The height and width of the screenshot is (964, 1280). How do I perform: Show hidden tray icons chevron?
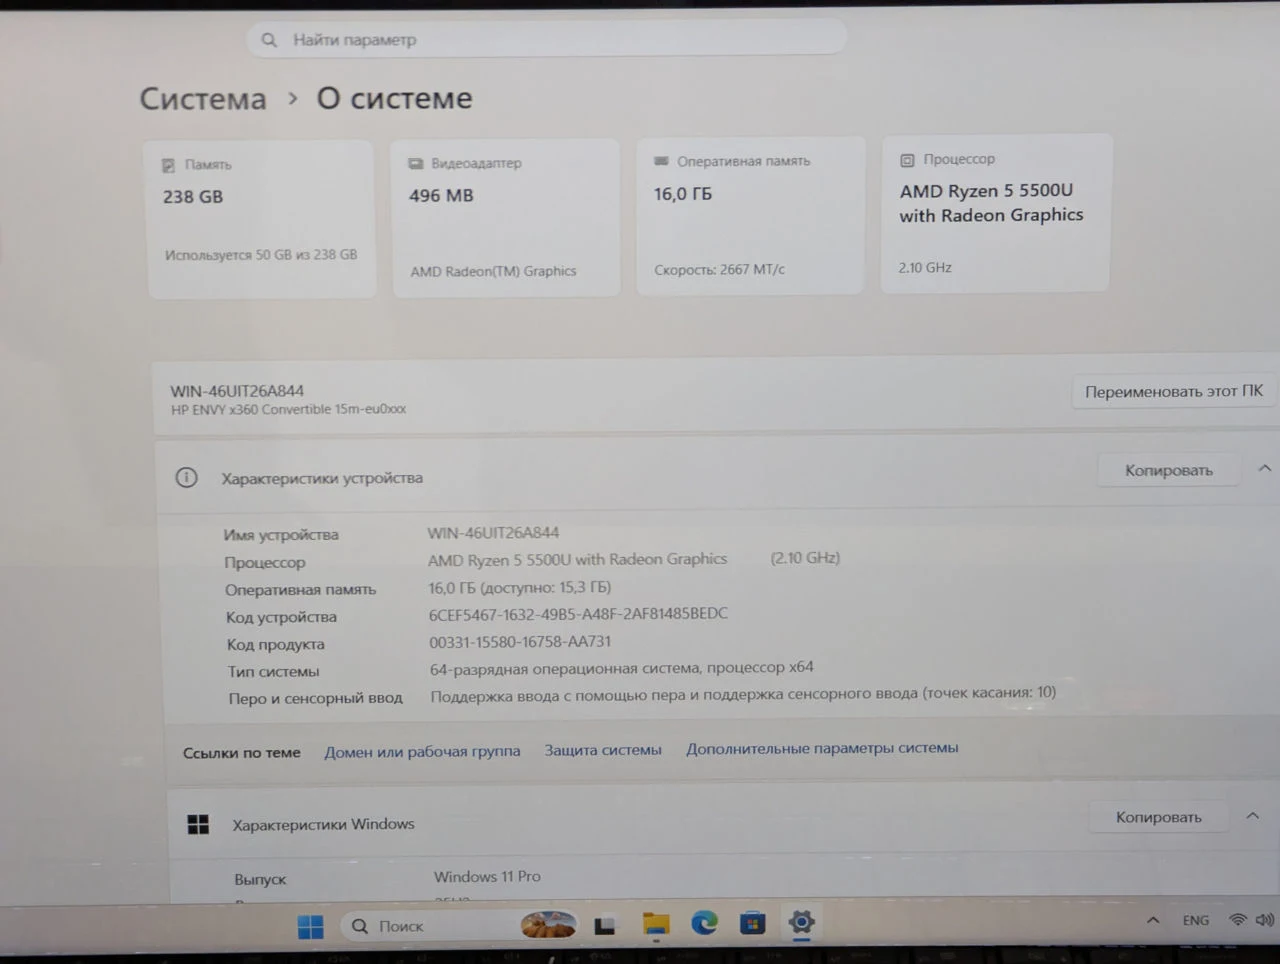1153,920
